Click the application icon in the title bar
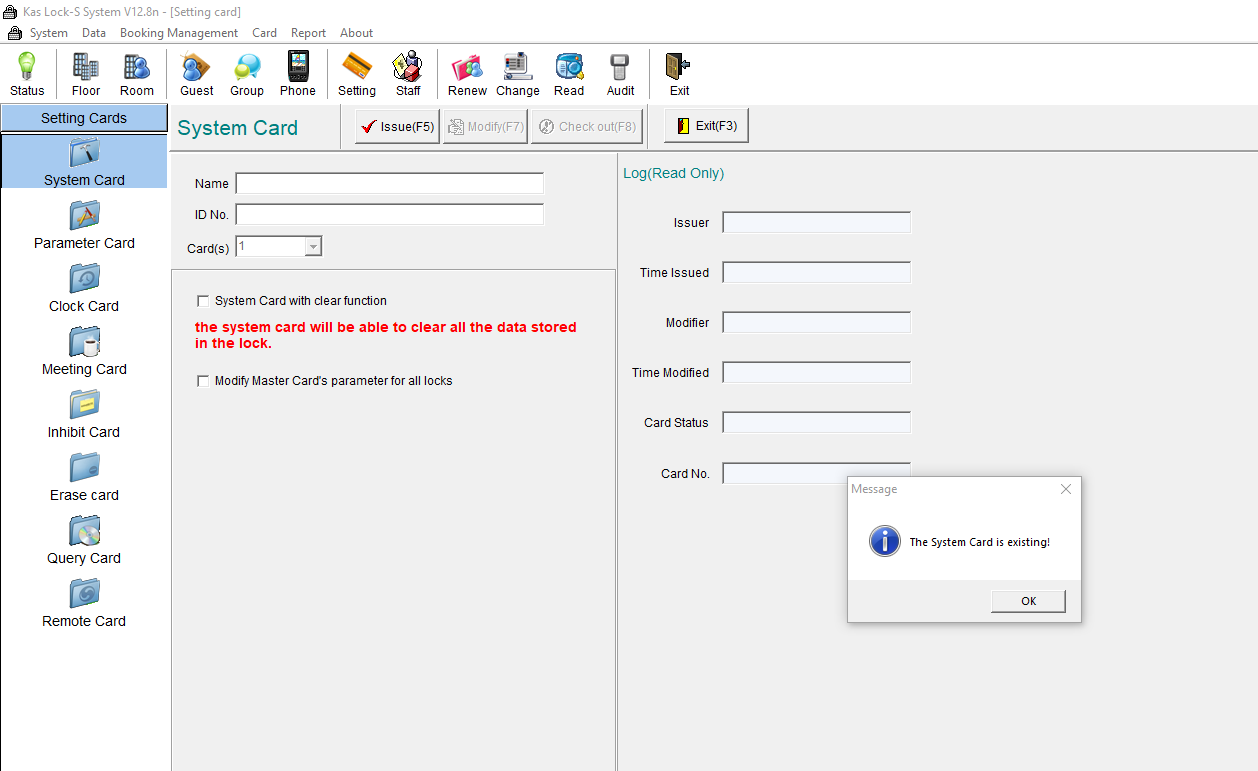 click(x=11, y=12)
